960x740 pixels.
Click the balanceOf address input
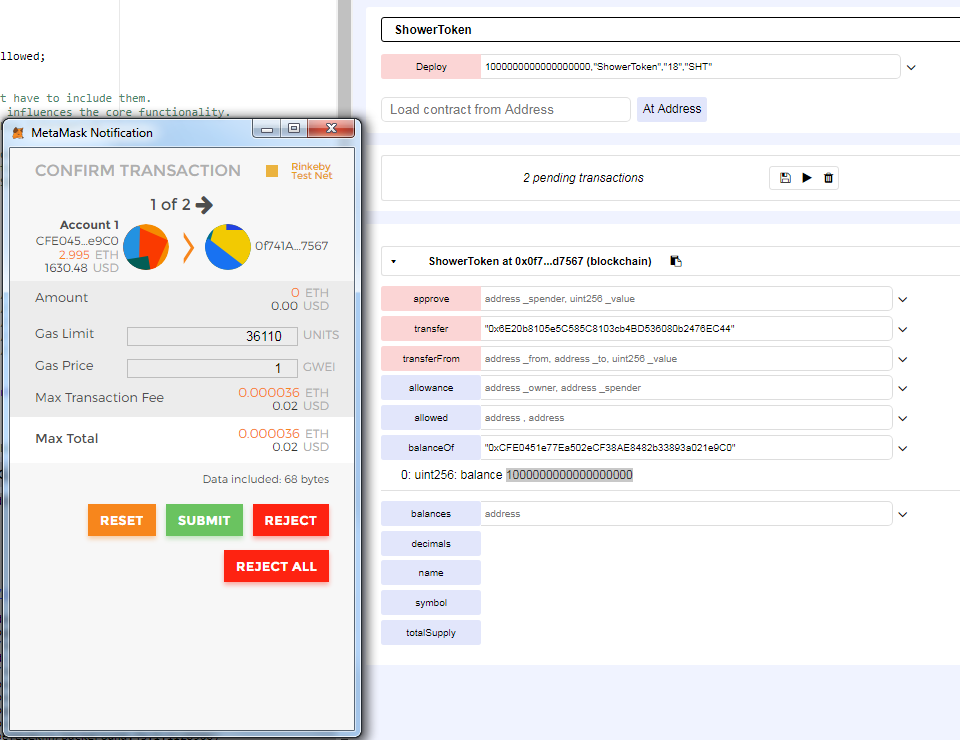coord(686,448)
